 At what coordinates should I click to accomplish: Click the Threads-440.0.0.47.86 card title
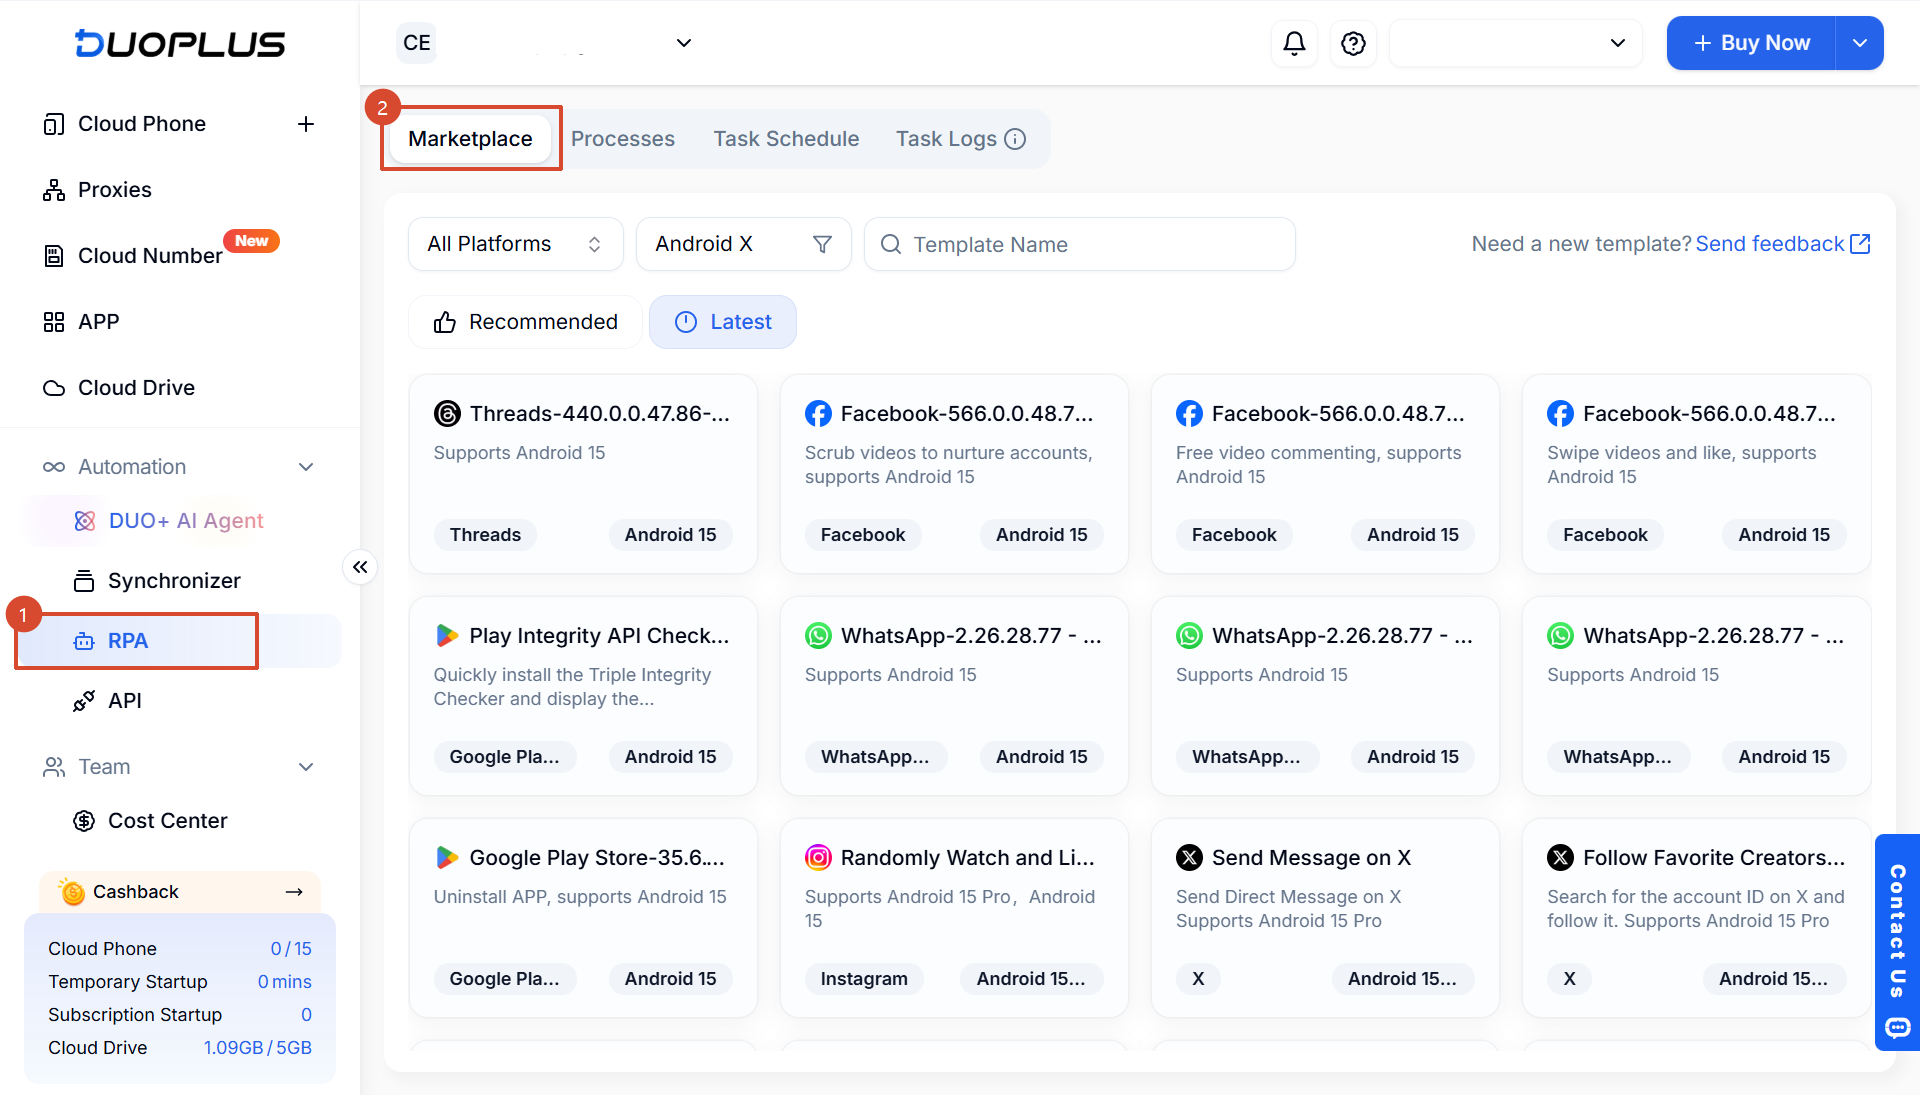(x=600, y=414)
